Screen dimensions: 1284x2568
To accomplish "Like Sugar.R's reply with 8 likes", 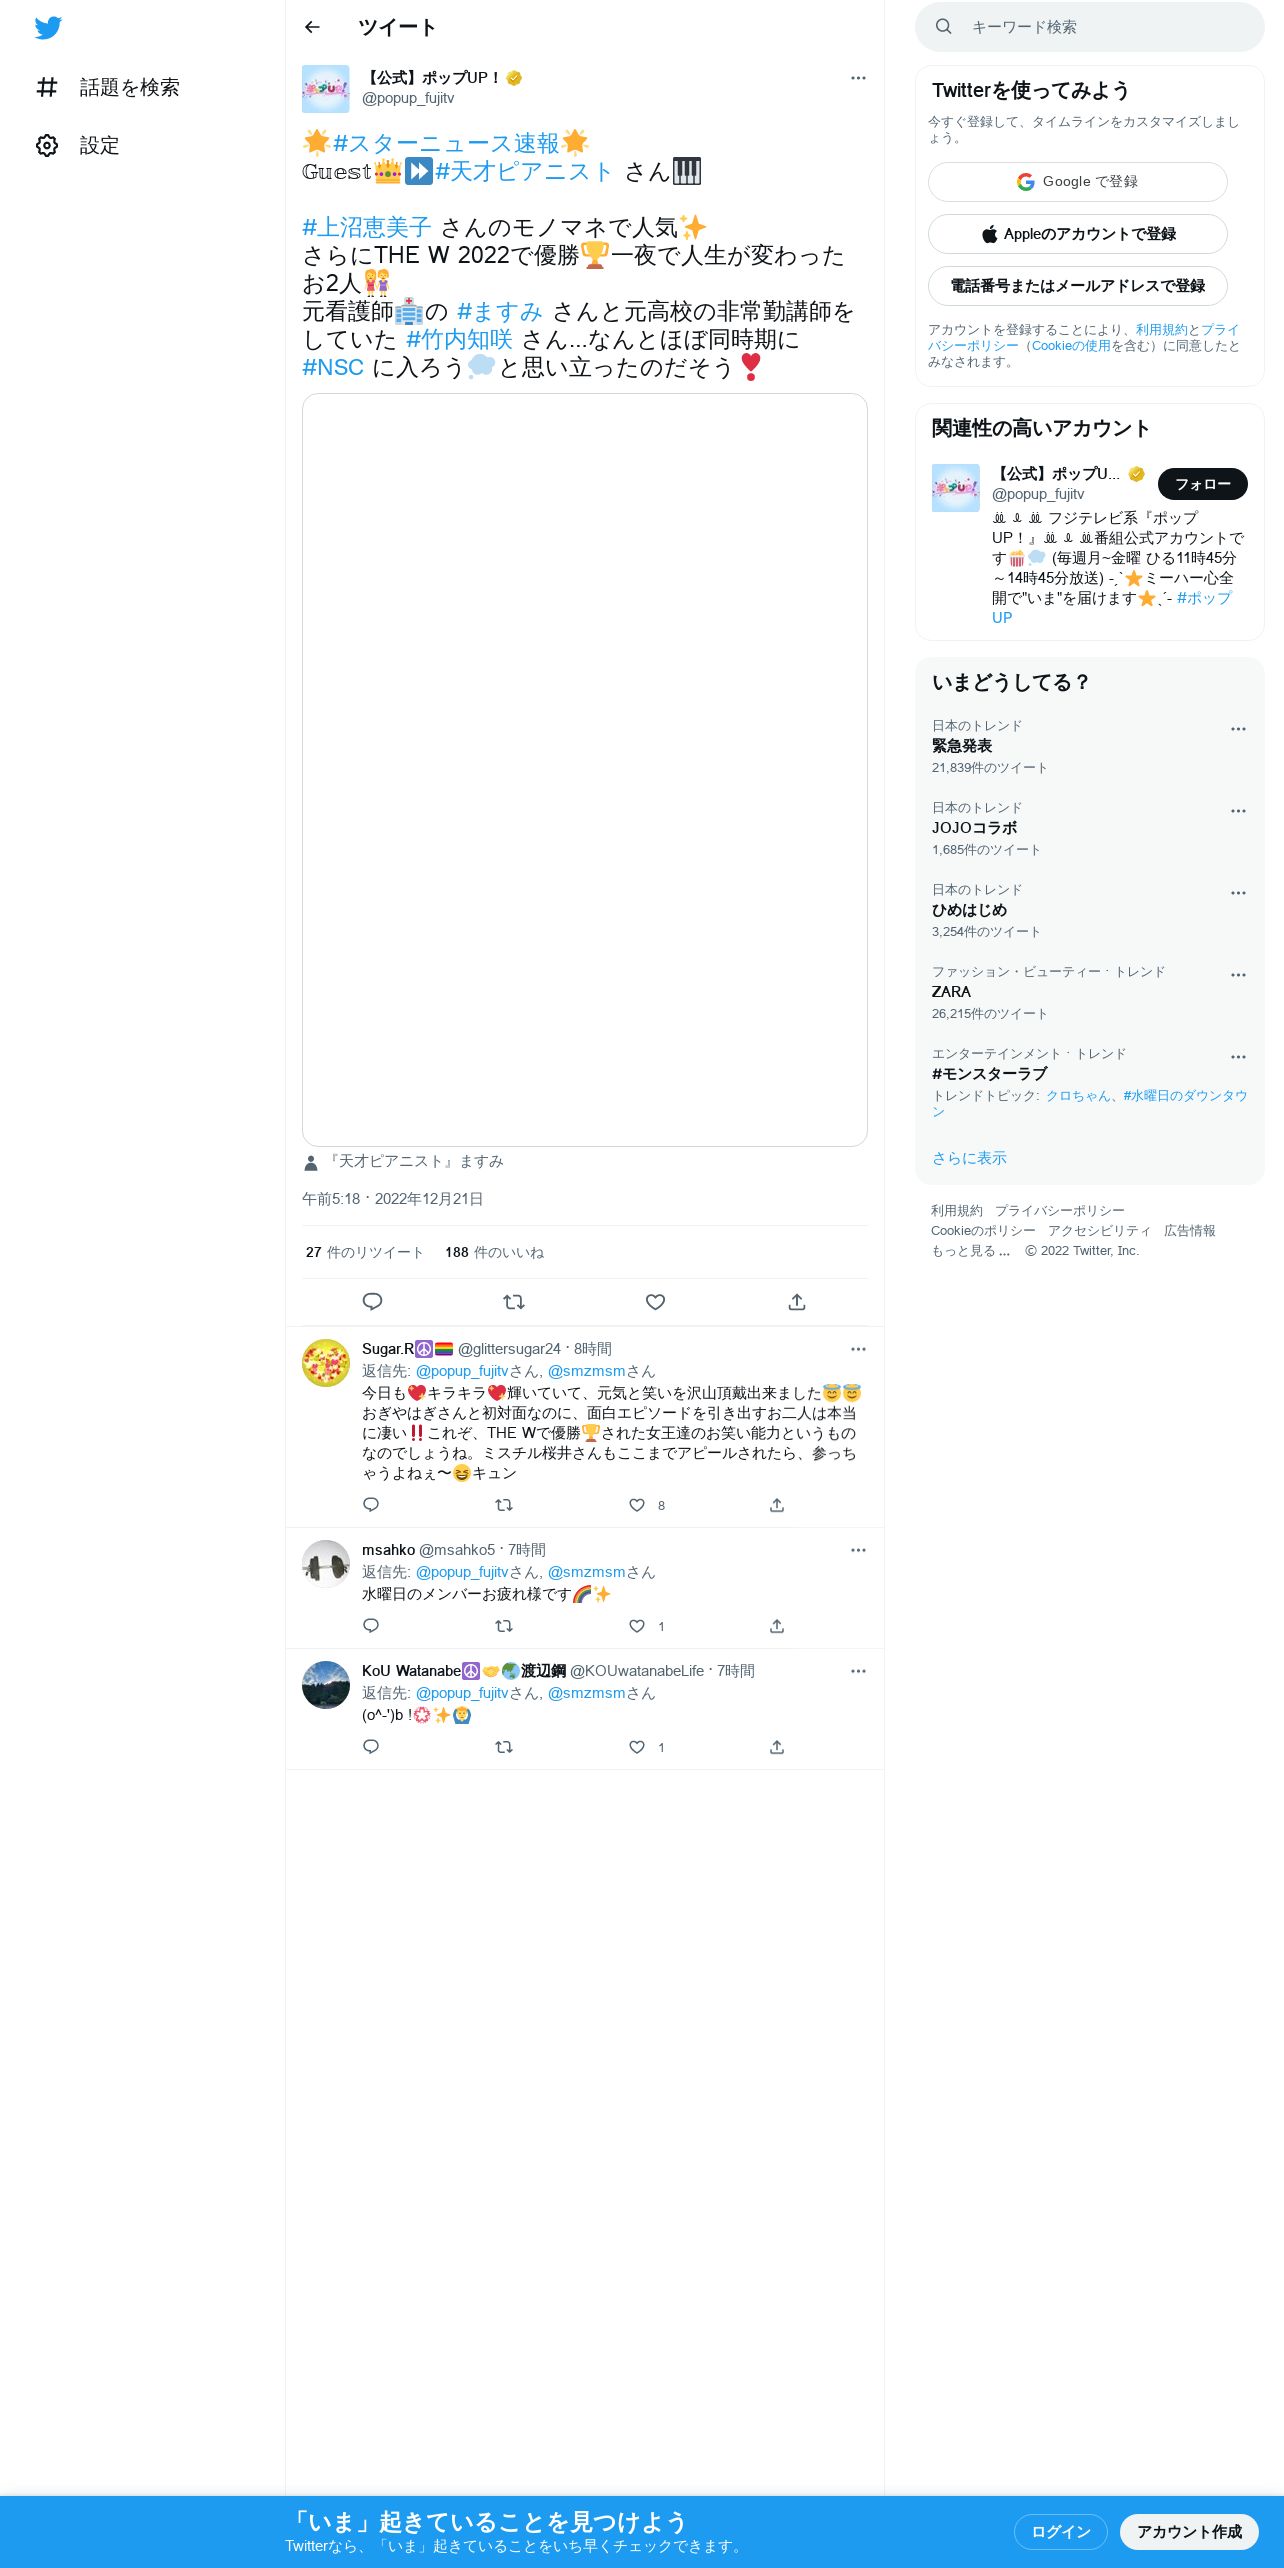I will [x=637, y=1505].
